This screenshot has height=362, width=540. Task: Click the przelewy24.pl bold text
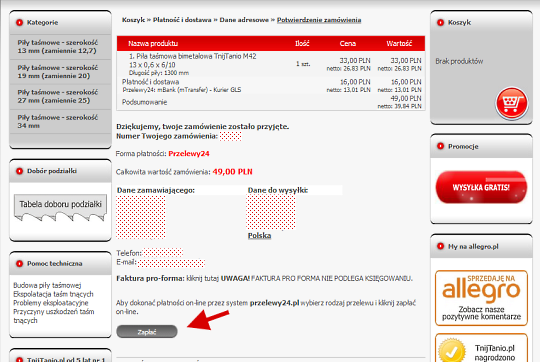274,303
